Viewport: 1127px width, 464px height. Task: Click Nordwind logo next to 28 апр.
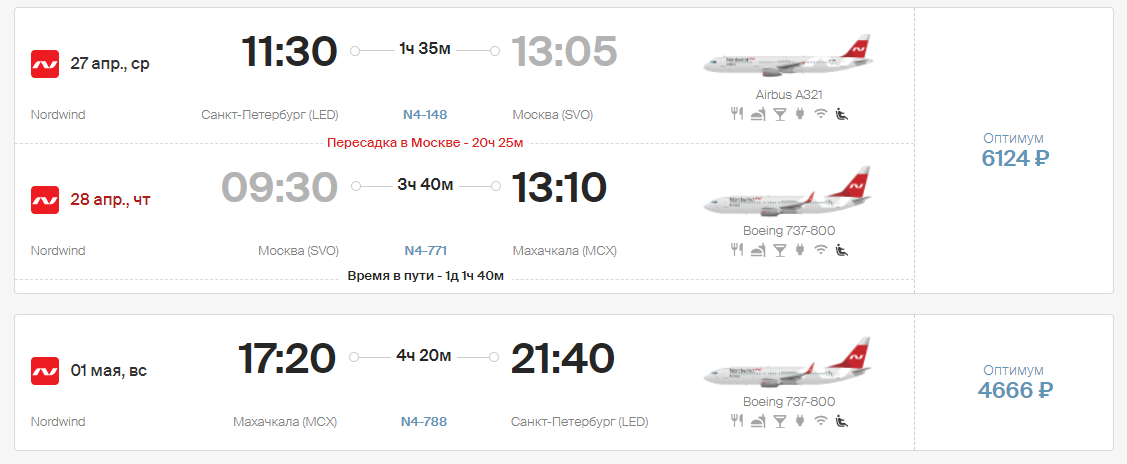click(x=45, y=200)
